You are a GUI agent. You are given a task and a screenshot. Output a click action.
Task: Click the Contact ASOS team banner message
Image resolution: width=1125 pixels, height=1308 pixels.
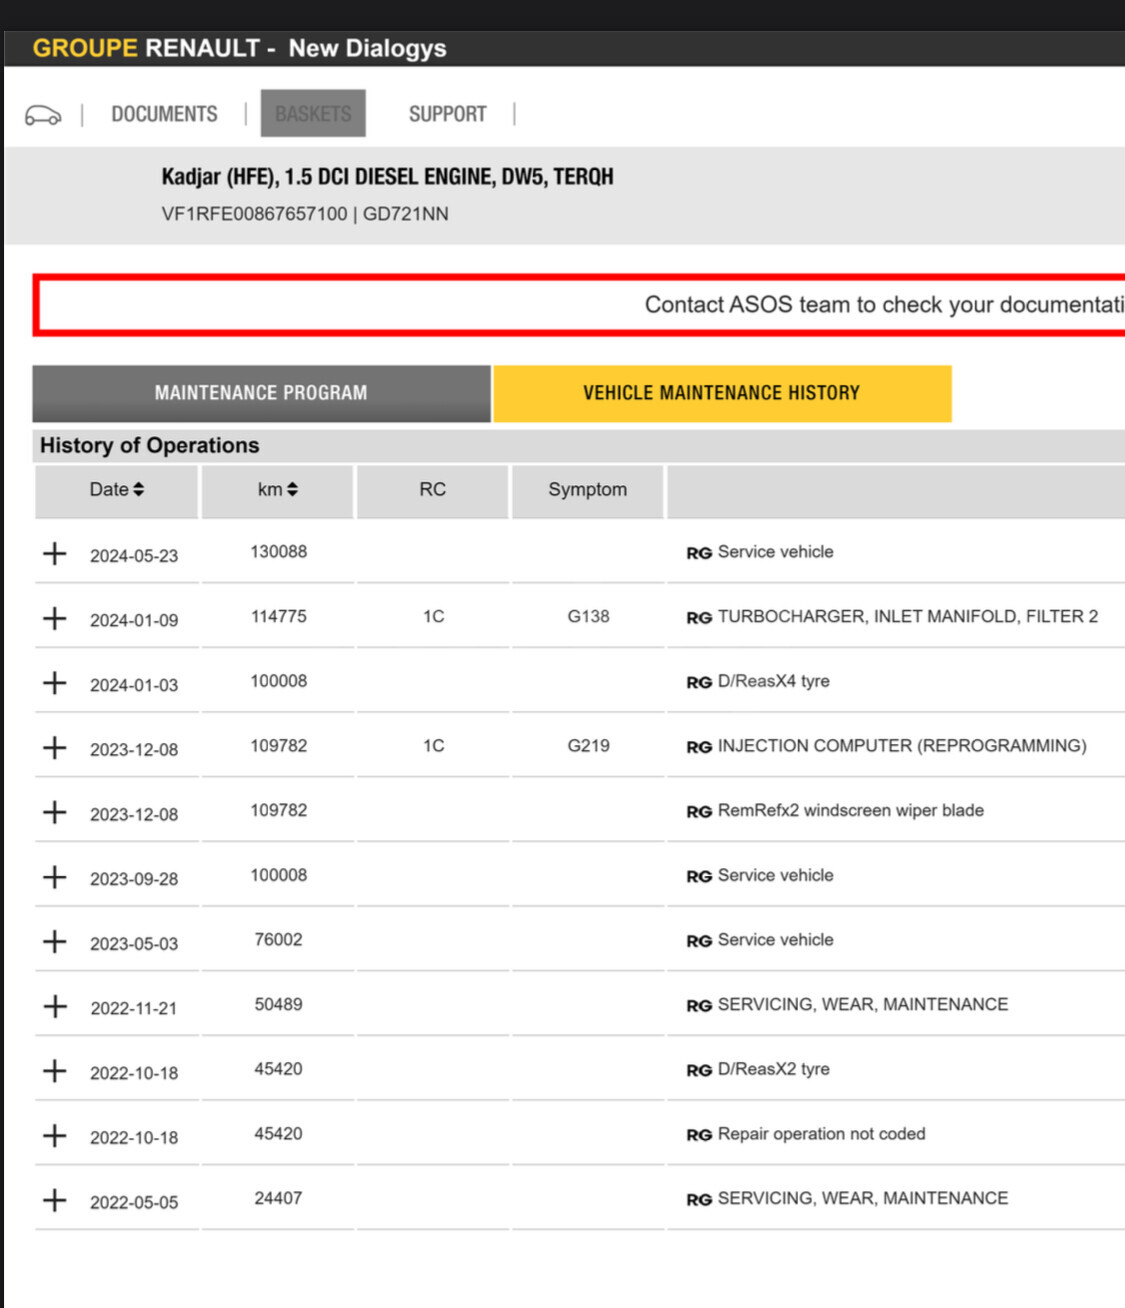point(884,305)
